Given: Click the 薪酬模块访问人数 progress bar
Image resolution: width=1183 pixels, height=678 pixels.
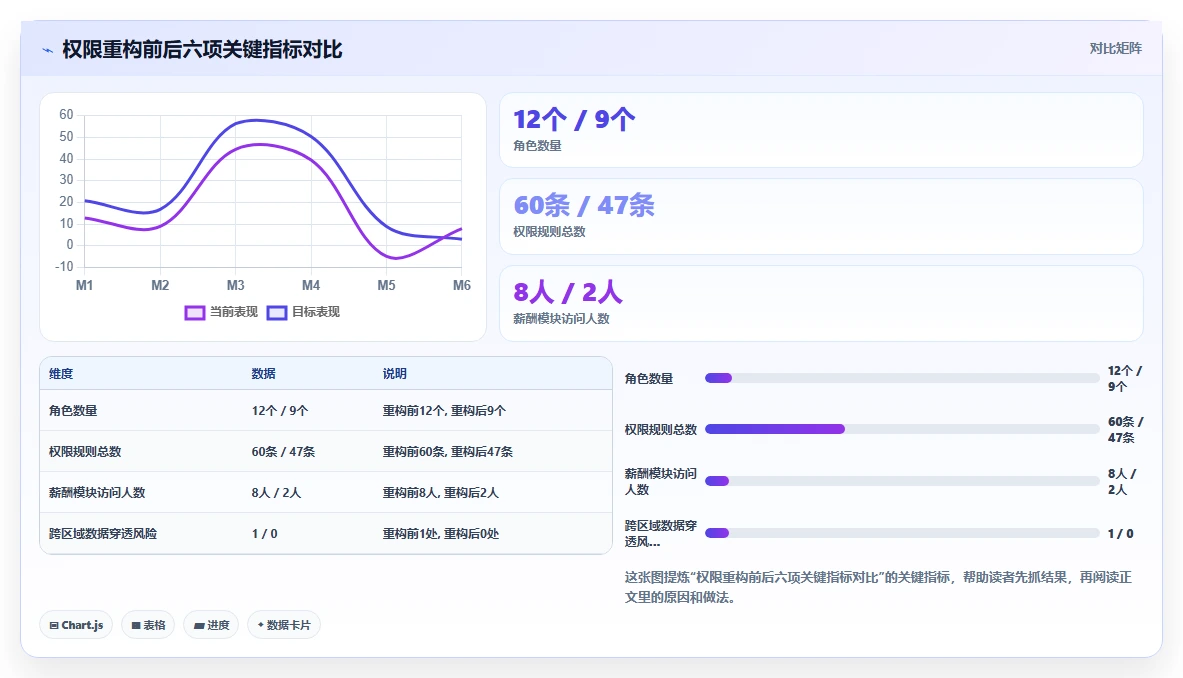Looking at the screenshot, I should click(902, 481).
